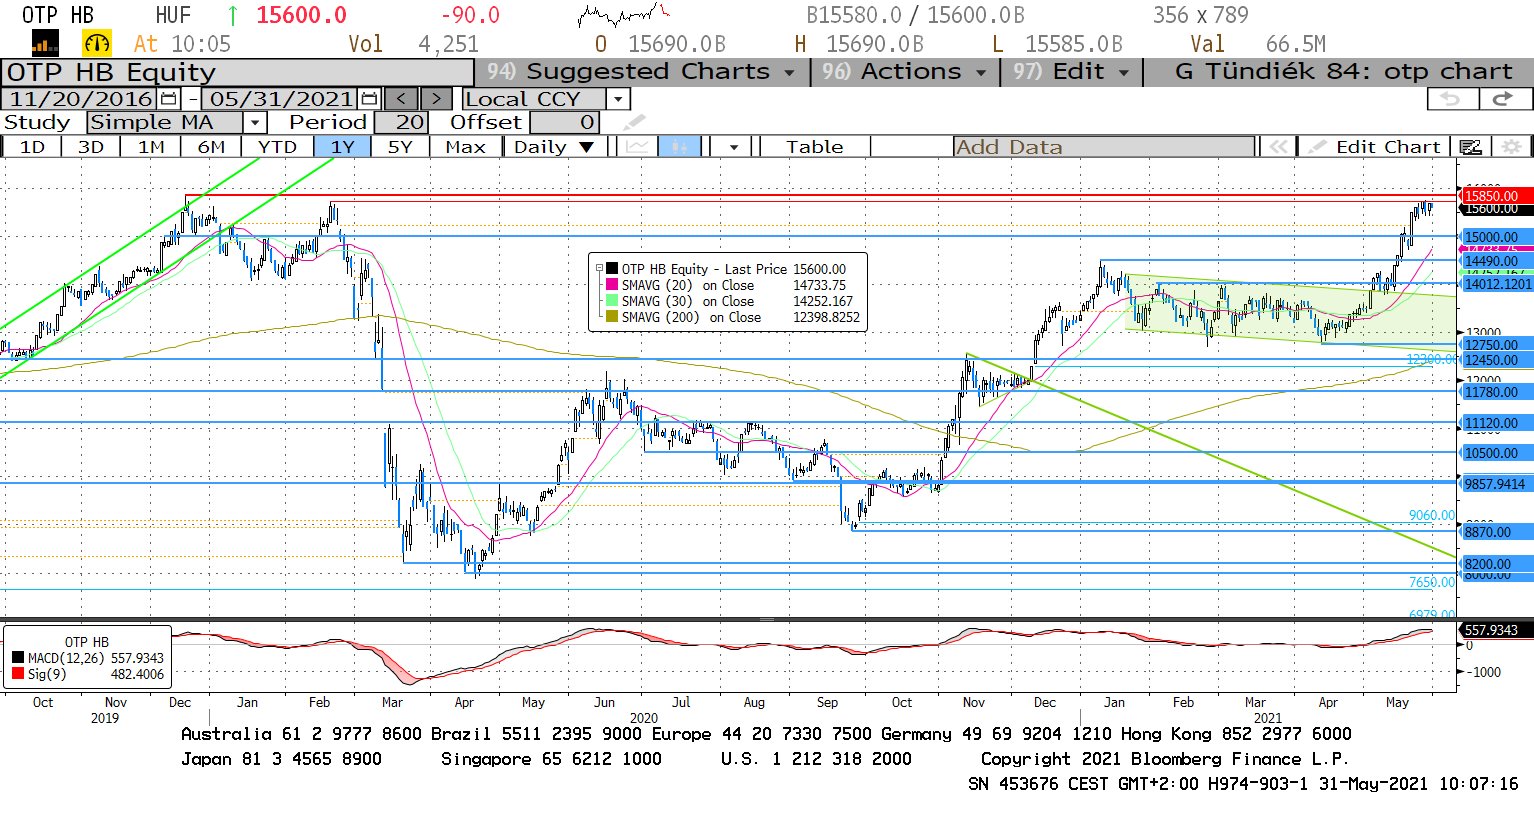The image size is (1534, 813).
Task: Click black Last Price legend swatch
Action: tap(612, 269)
